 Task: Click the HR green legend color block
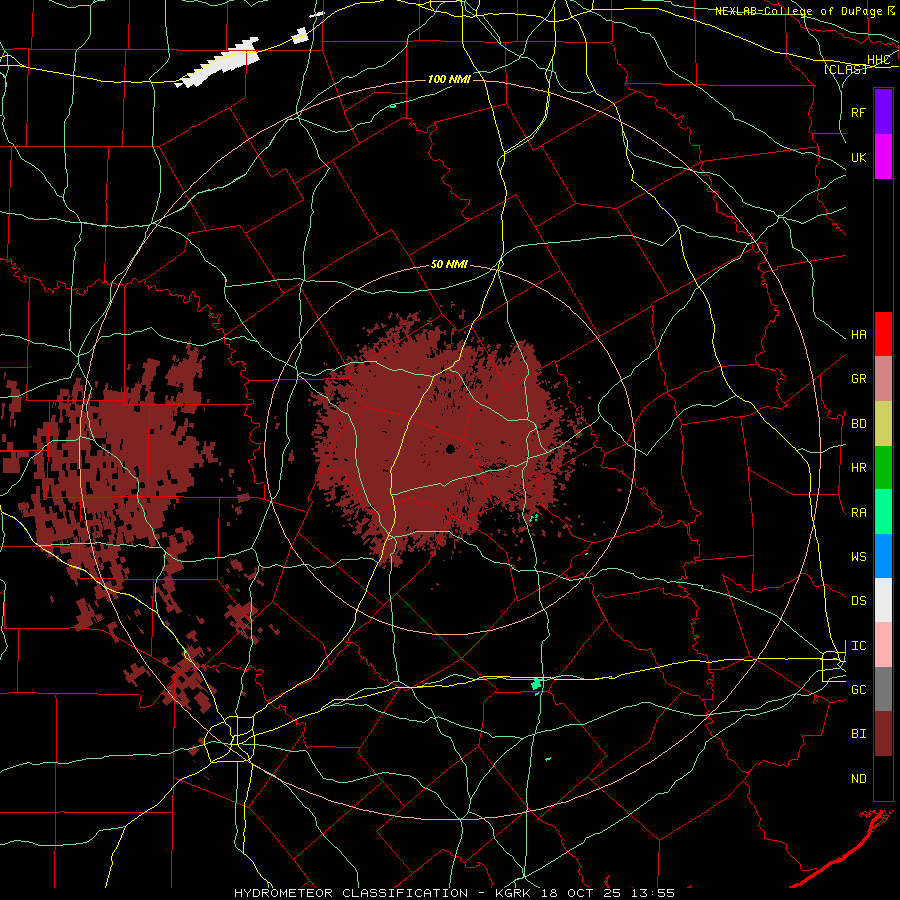883,467
